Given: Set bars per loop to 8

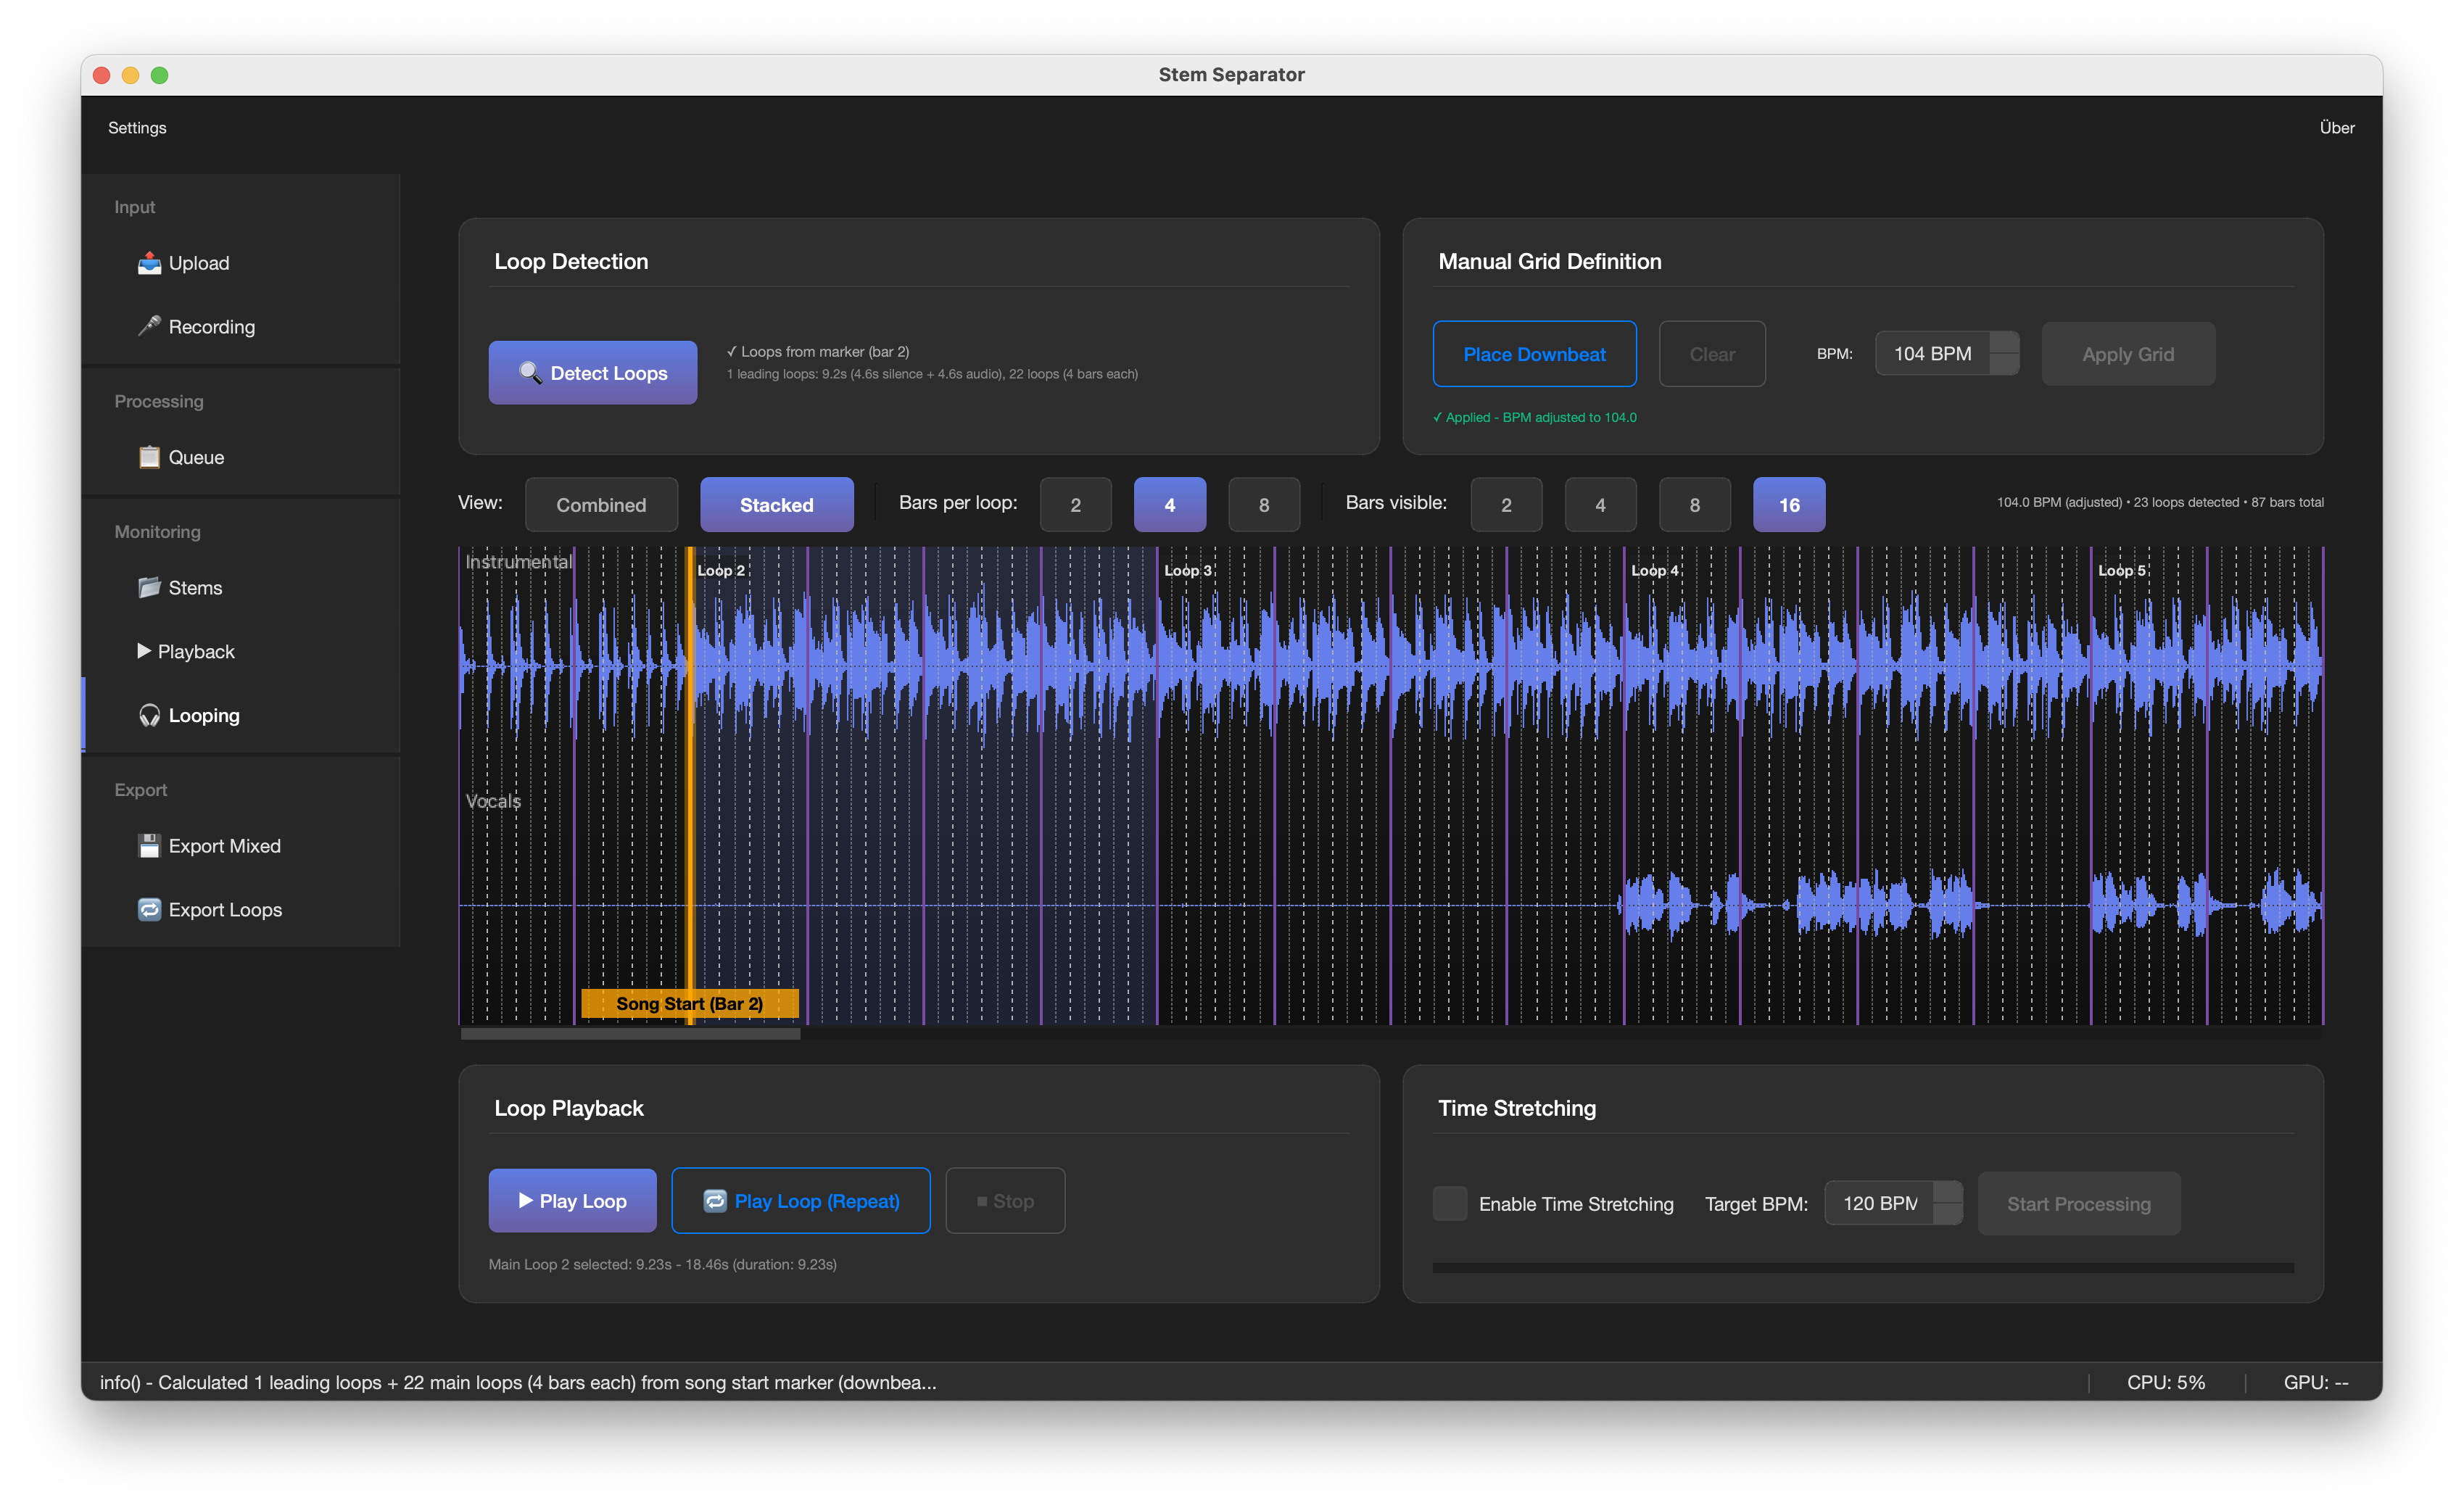Looking at the screenshot, I should click(1263, 505).
